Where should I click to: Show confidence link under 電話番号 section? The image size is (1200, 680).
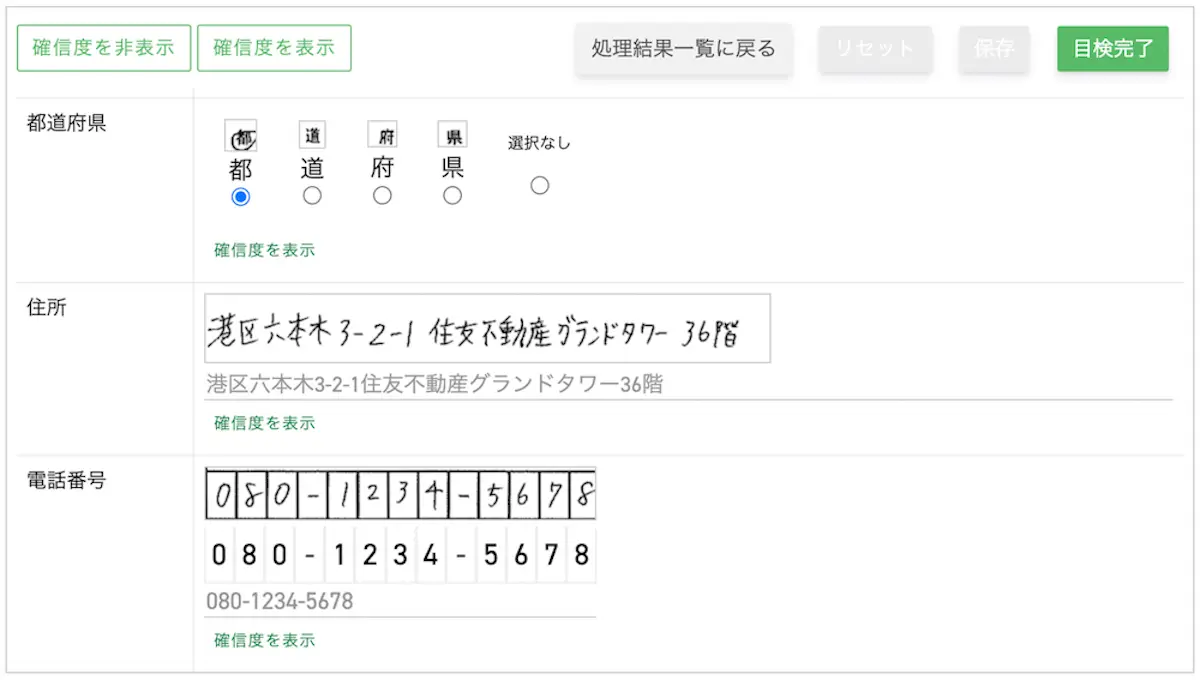264,640
